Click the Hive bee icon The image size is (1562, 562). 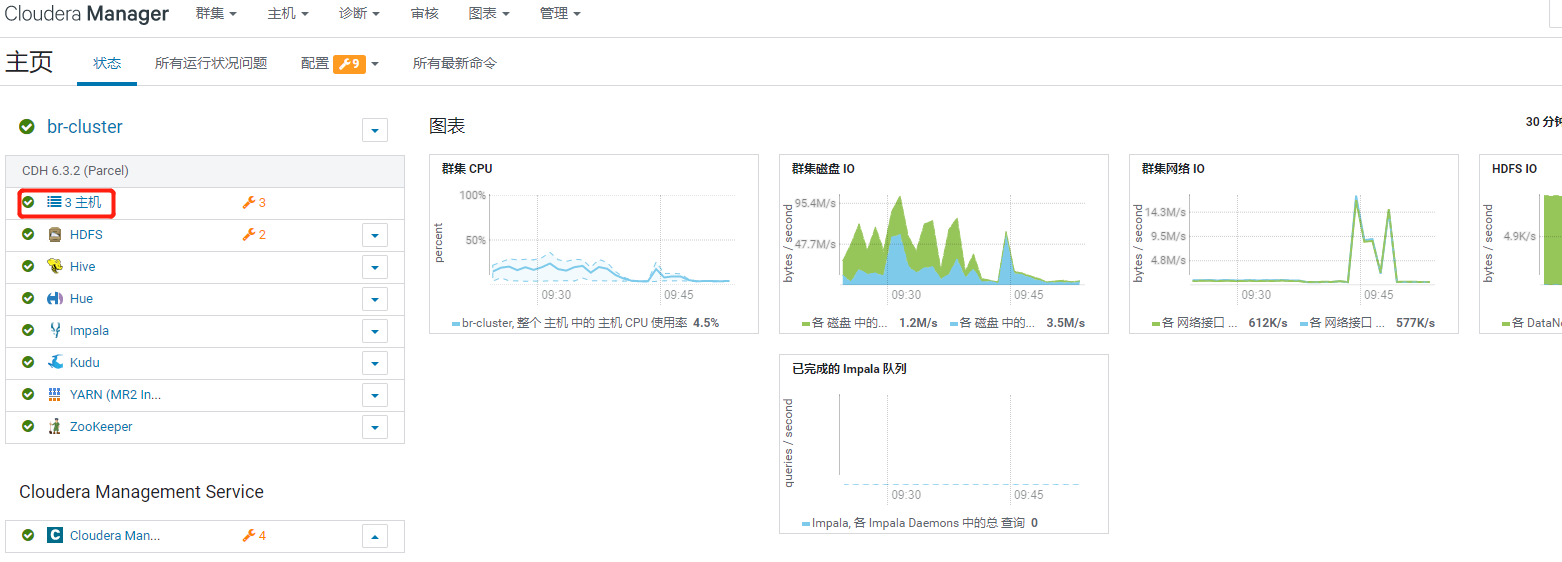point(55,267)
